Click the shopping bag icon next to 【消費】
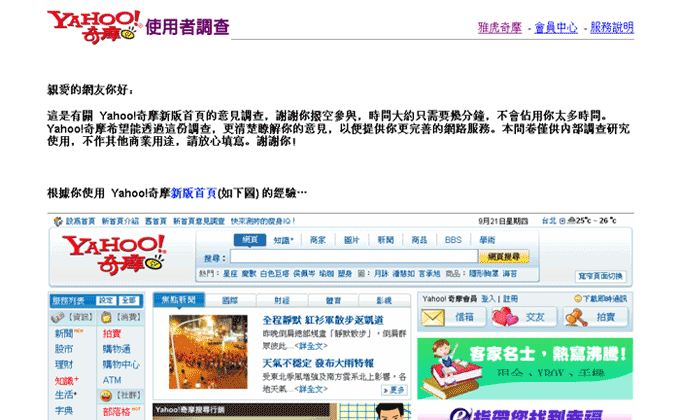Screen dimensions: 680x420 tap(106, 318)
